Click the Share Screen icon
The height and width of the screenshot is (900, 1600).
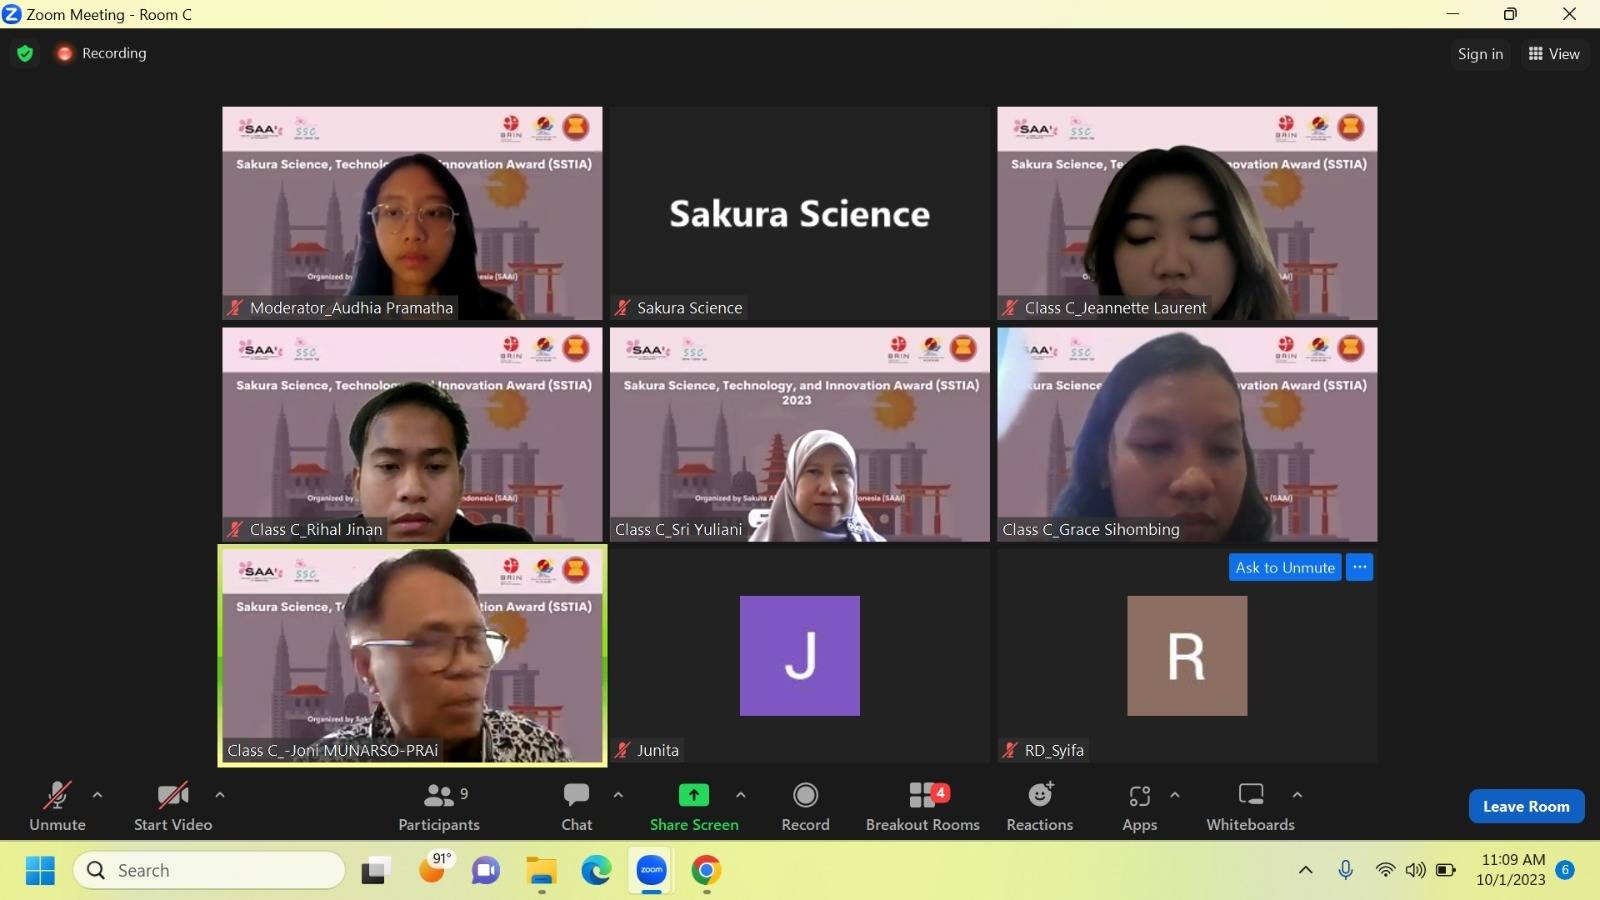pos(693,795)
